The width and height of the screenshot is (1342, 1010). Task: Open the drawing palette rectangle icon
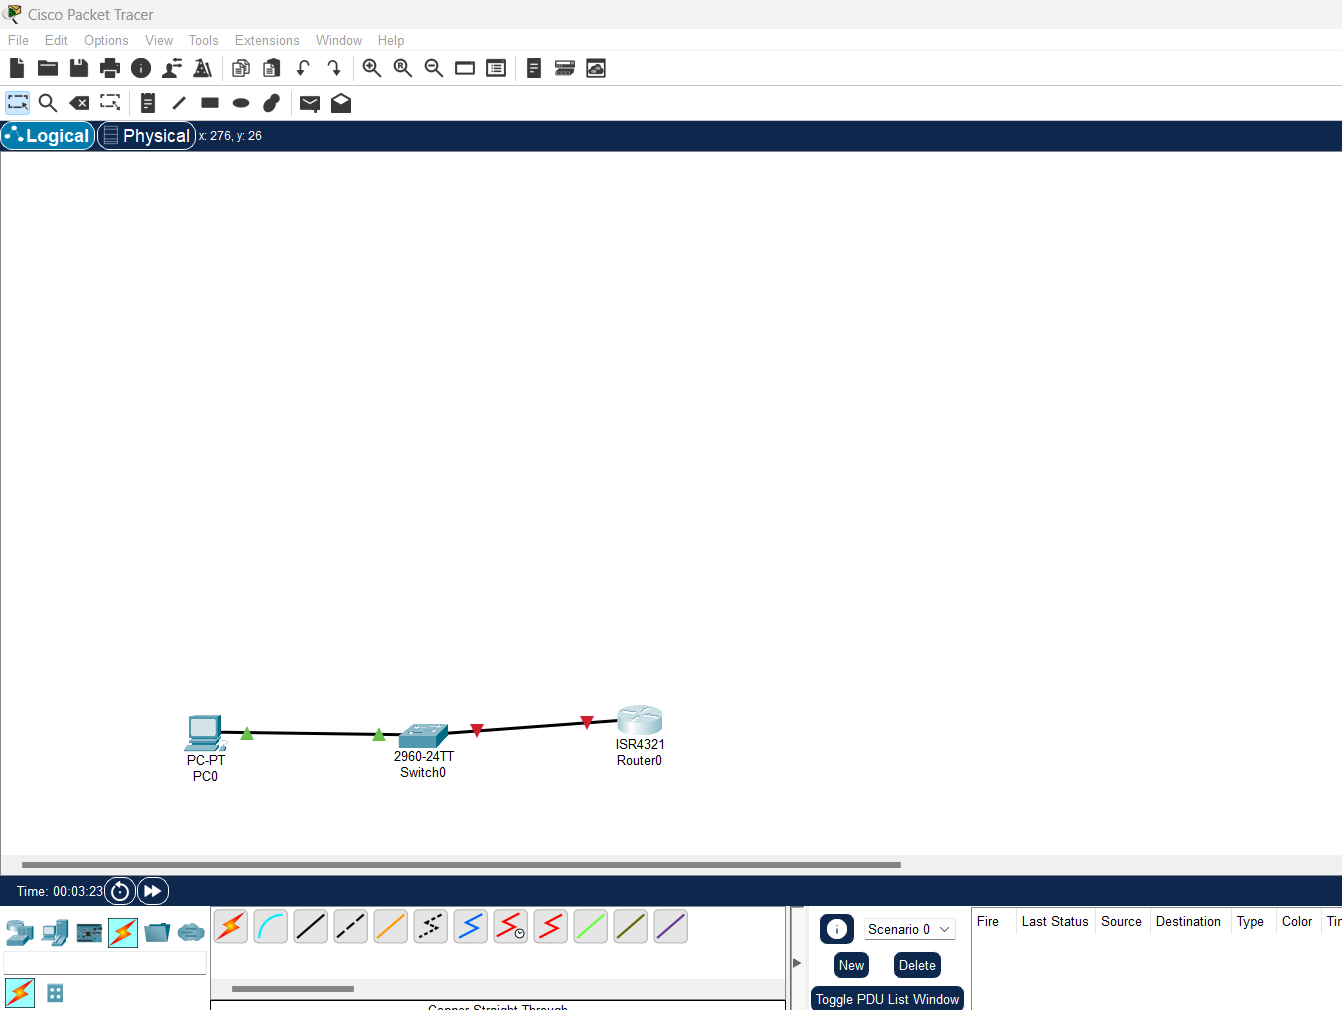click(465, 68)
